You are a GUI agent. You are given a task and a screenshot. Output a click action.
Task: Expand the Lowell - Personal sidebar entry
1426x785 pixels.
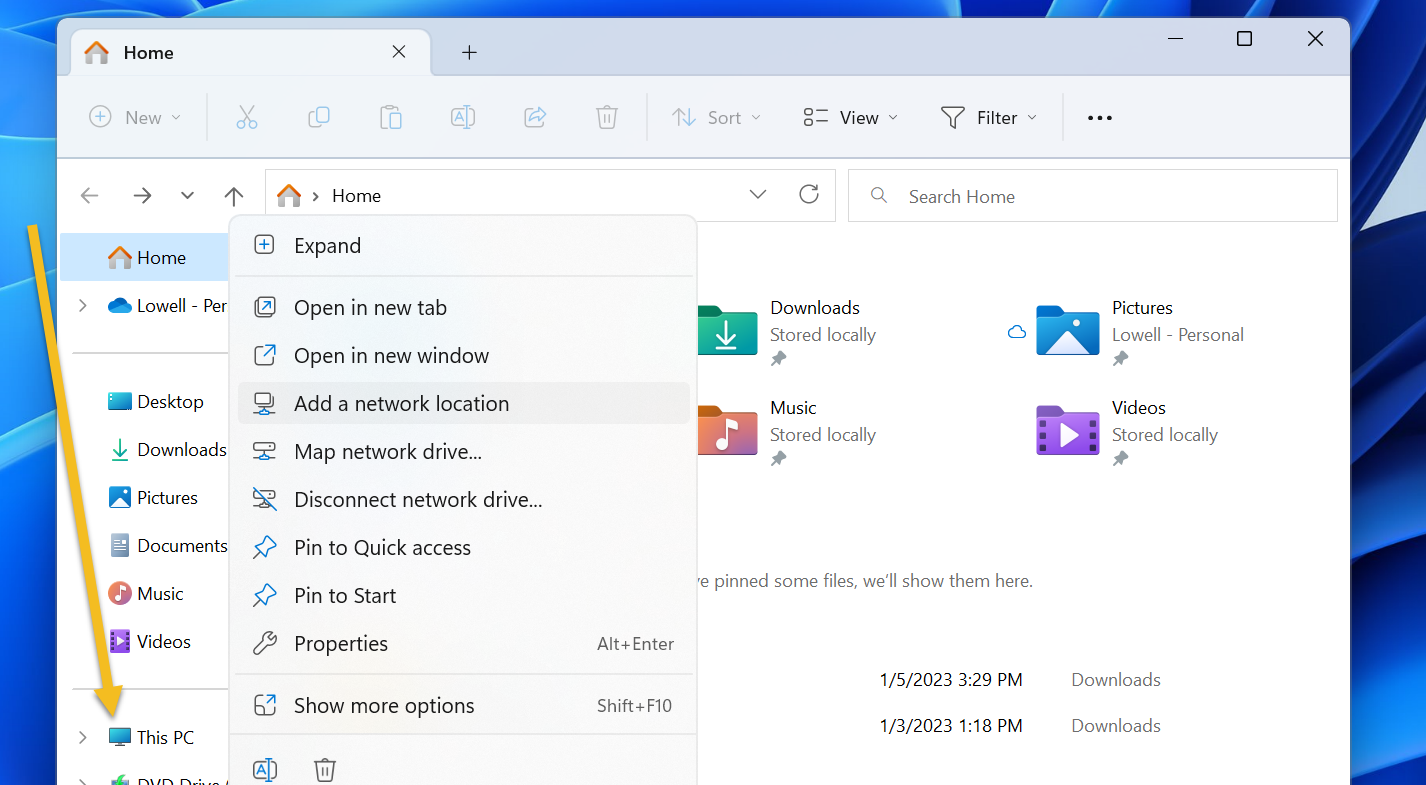coord(82,305)
